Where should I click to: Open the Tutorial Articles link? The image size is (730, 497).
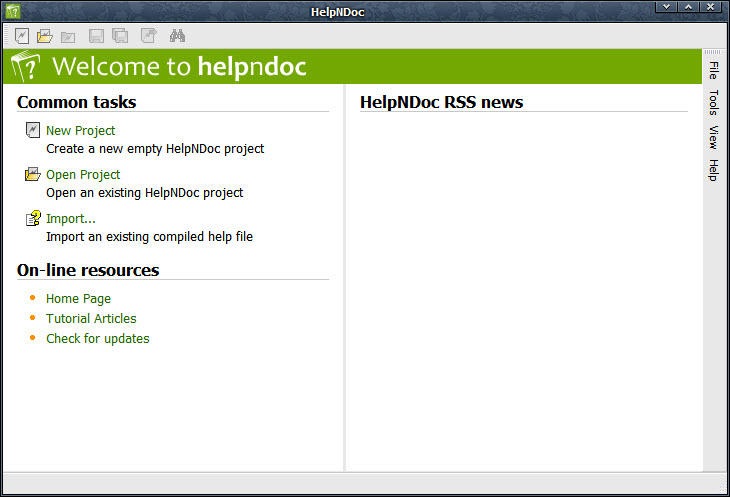[91, 318]
